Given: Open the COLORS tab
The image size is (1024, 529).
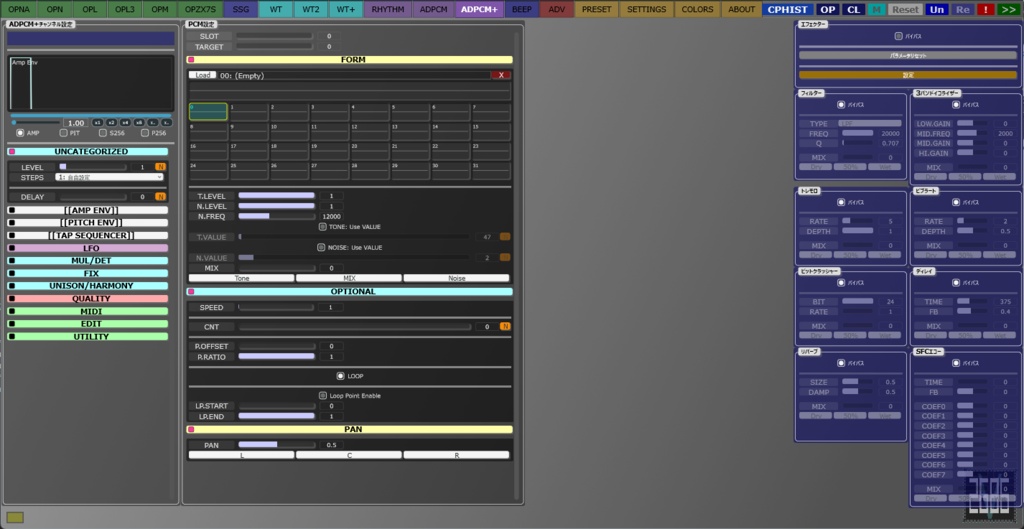Looking at the screenshot, I should (x=697, y=9).
